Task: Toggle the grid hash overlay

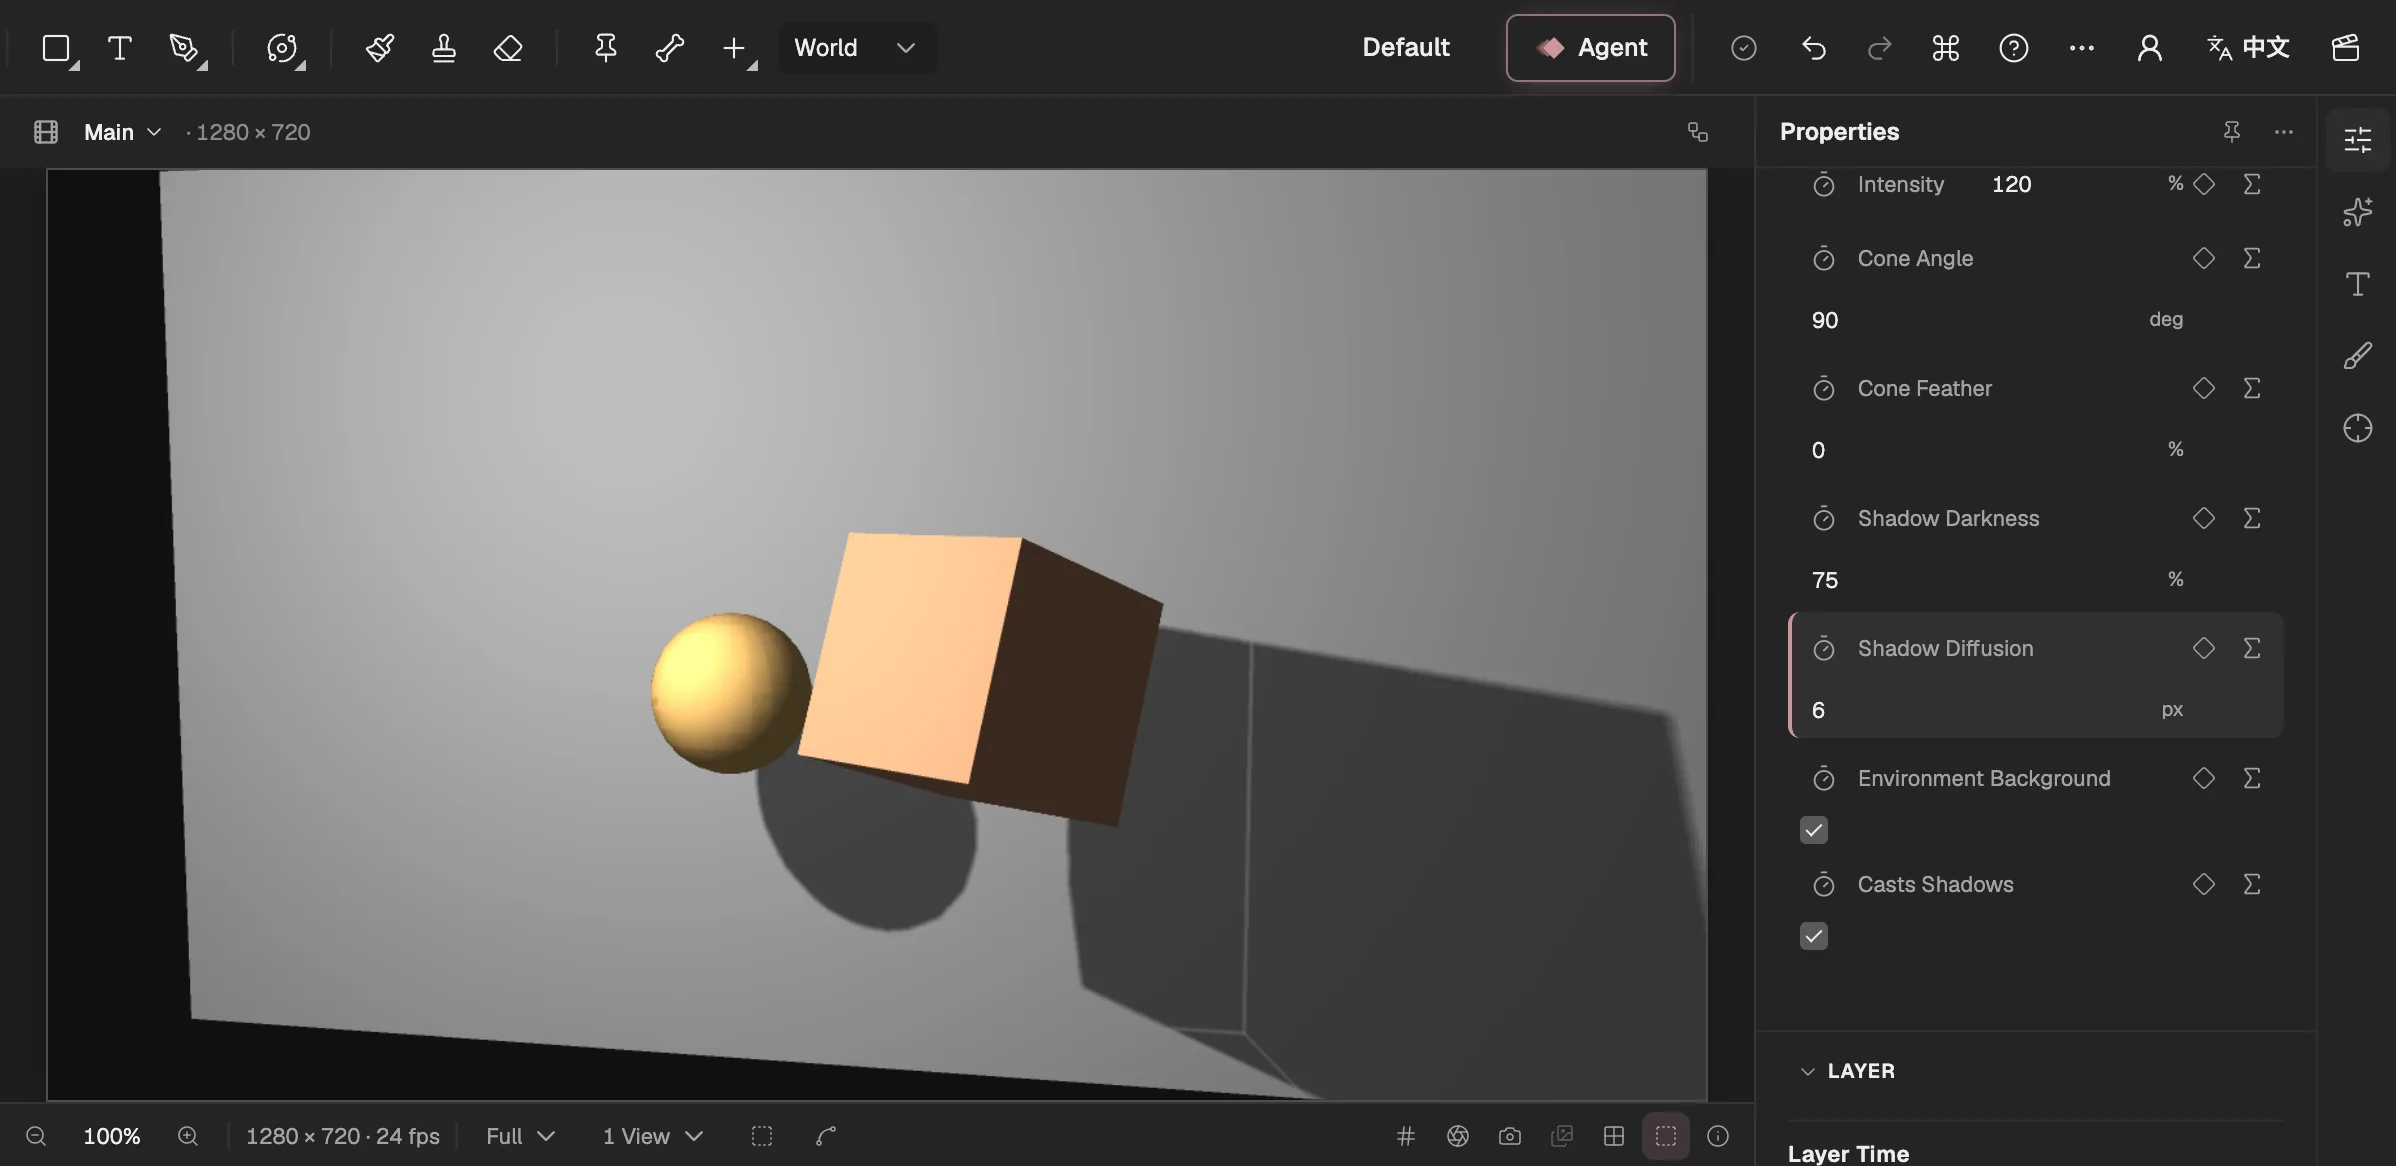Action: (x=1406, y=1136)
